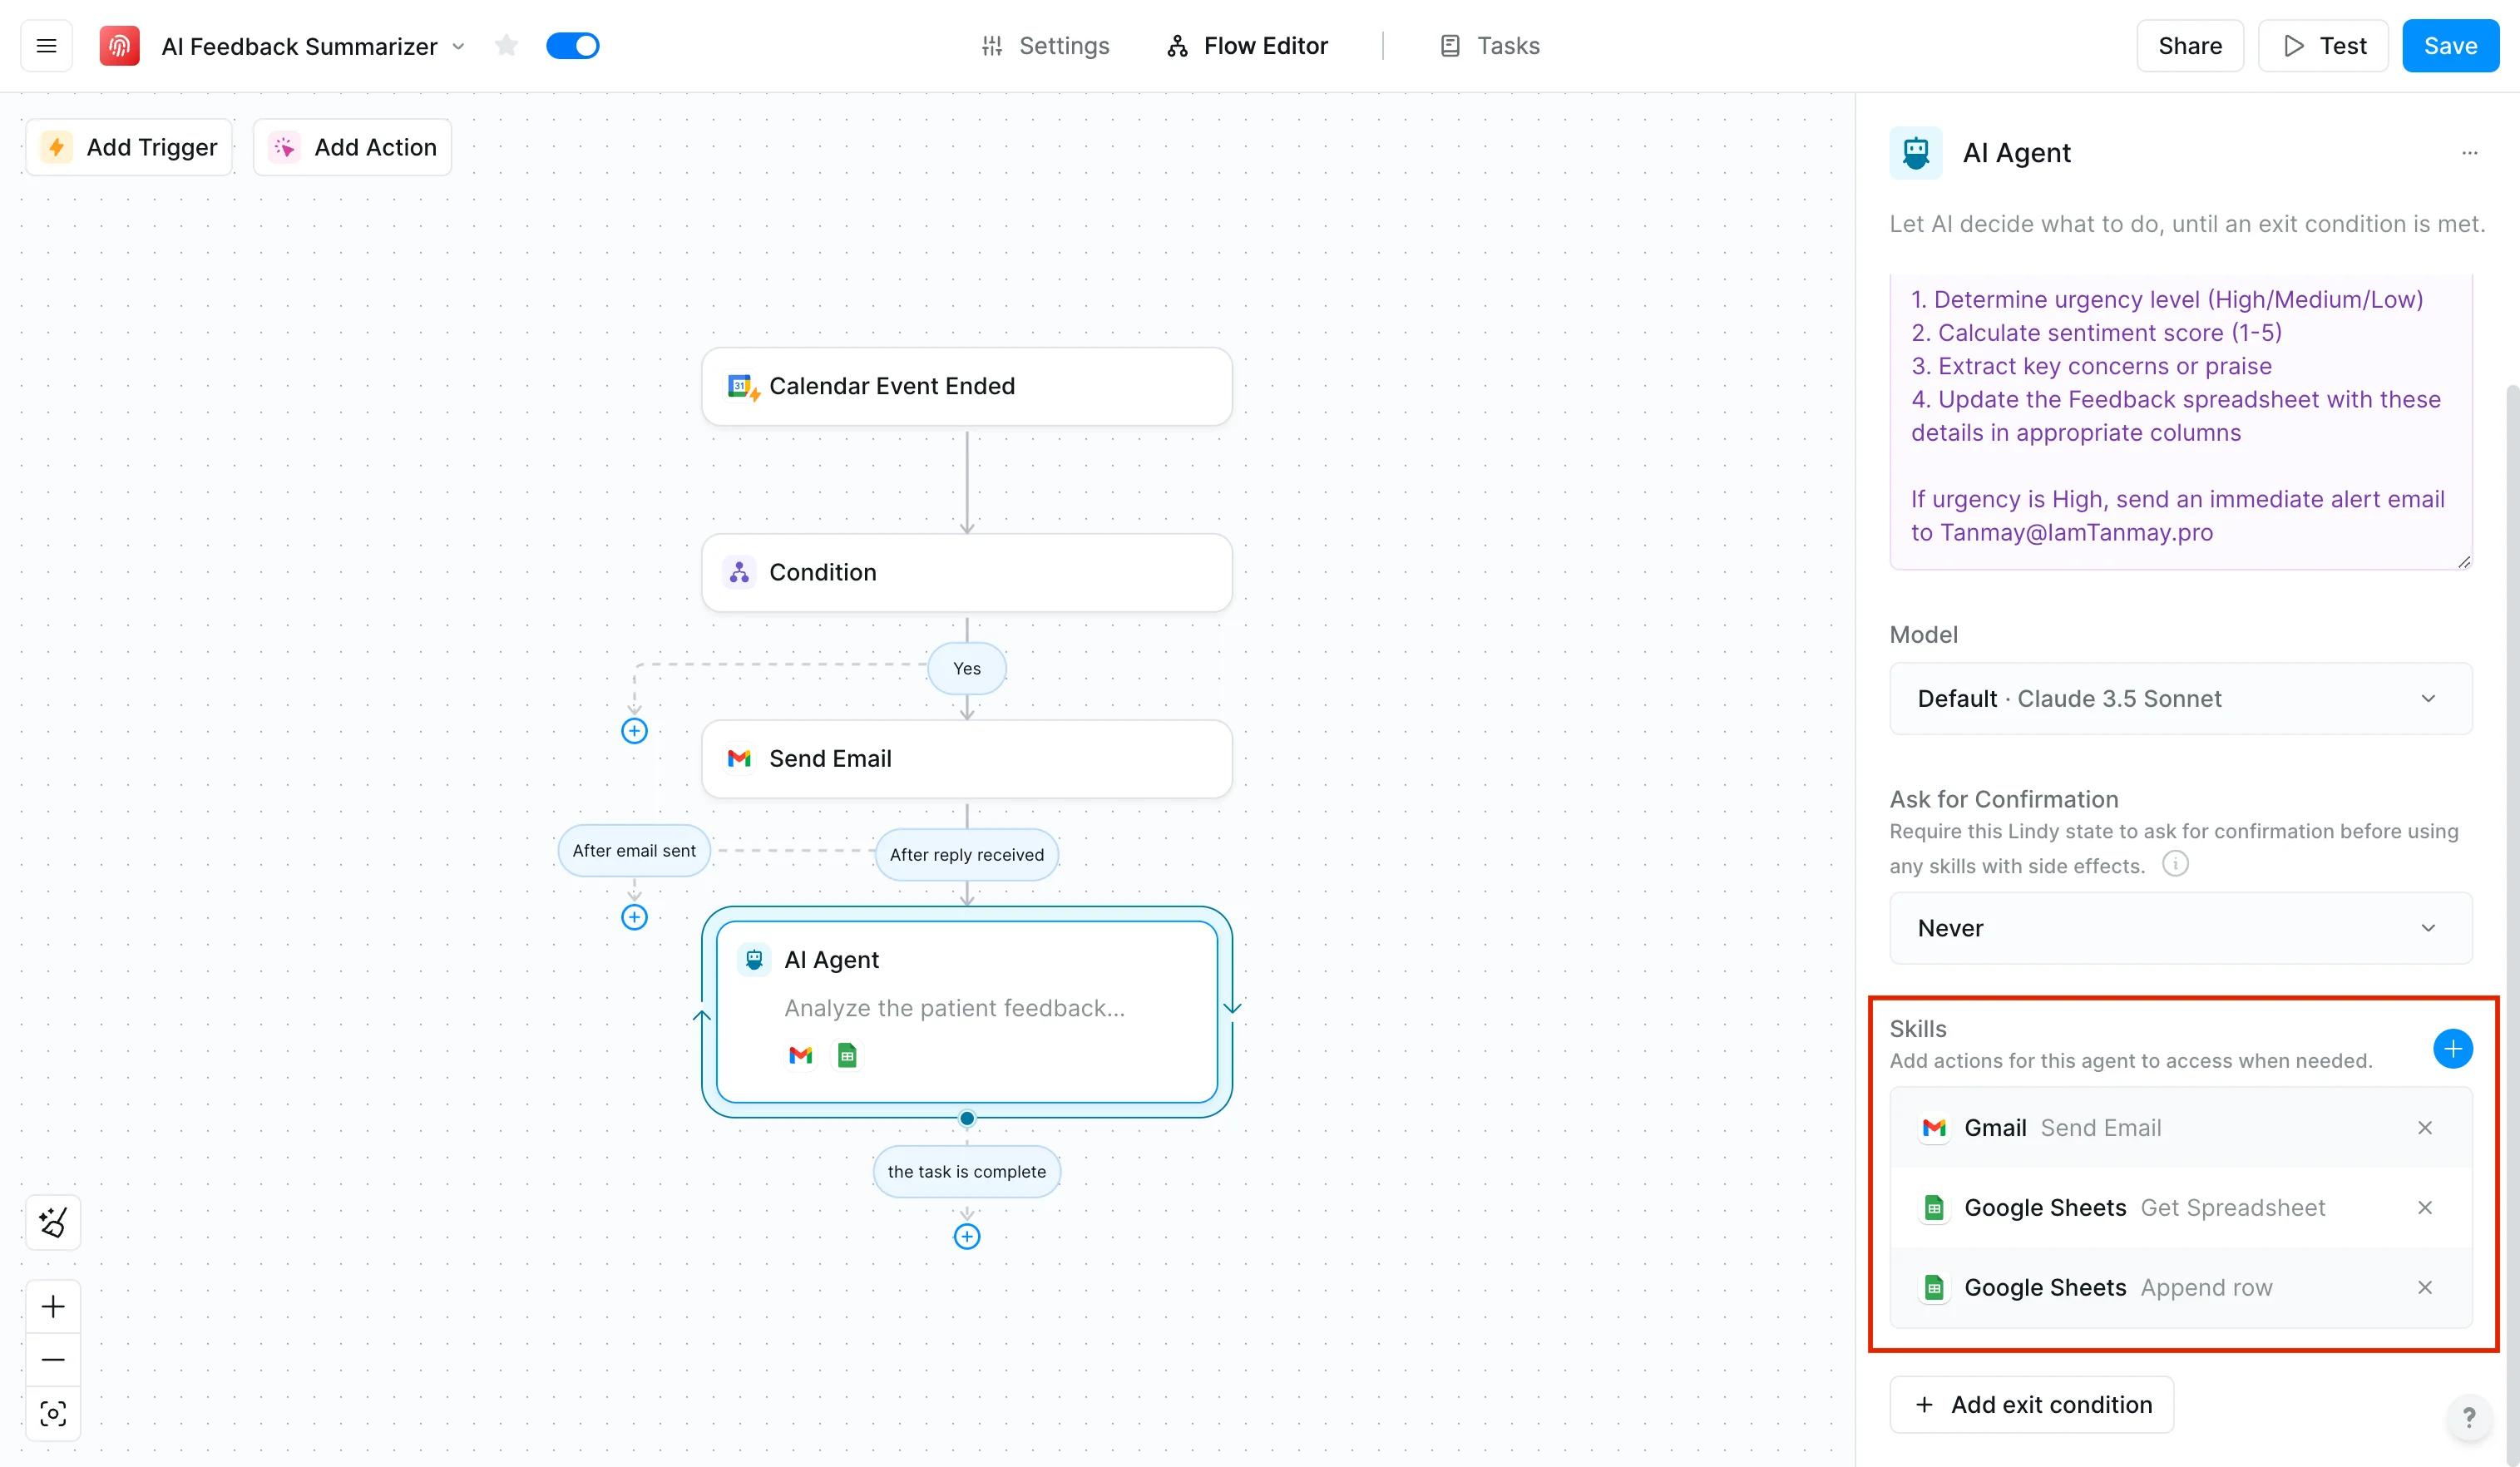This screenshot has height=1467, width=2520.
Task: Remove Google Sheets Append row skill
Action: [x=2424, y=1288]
